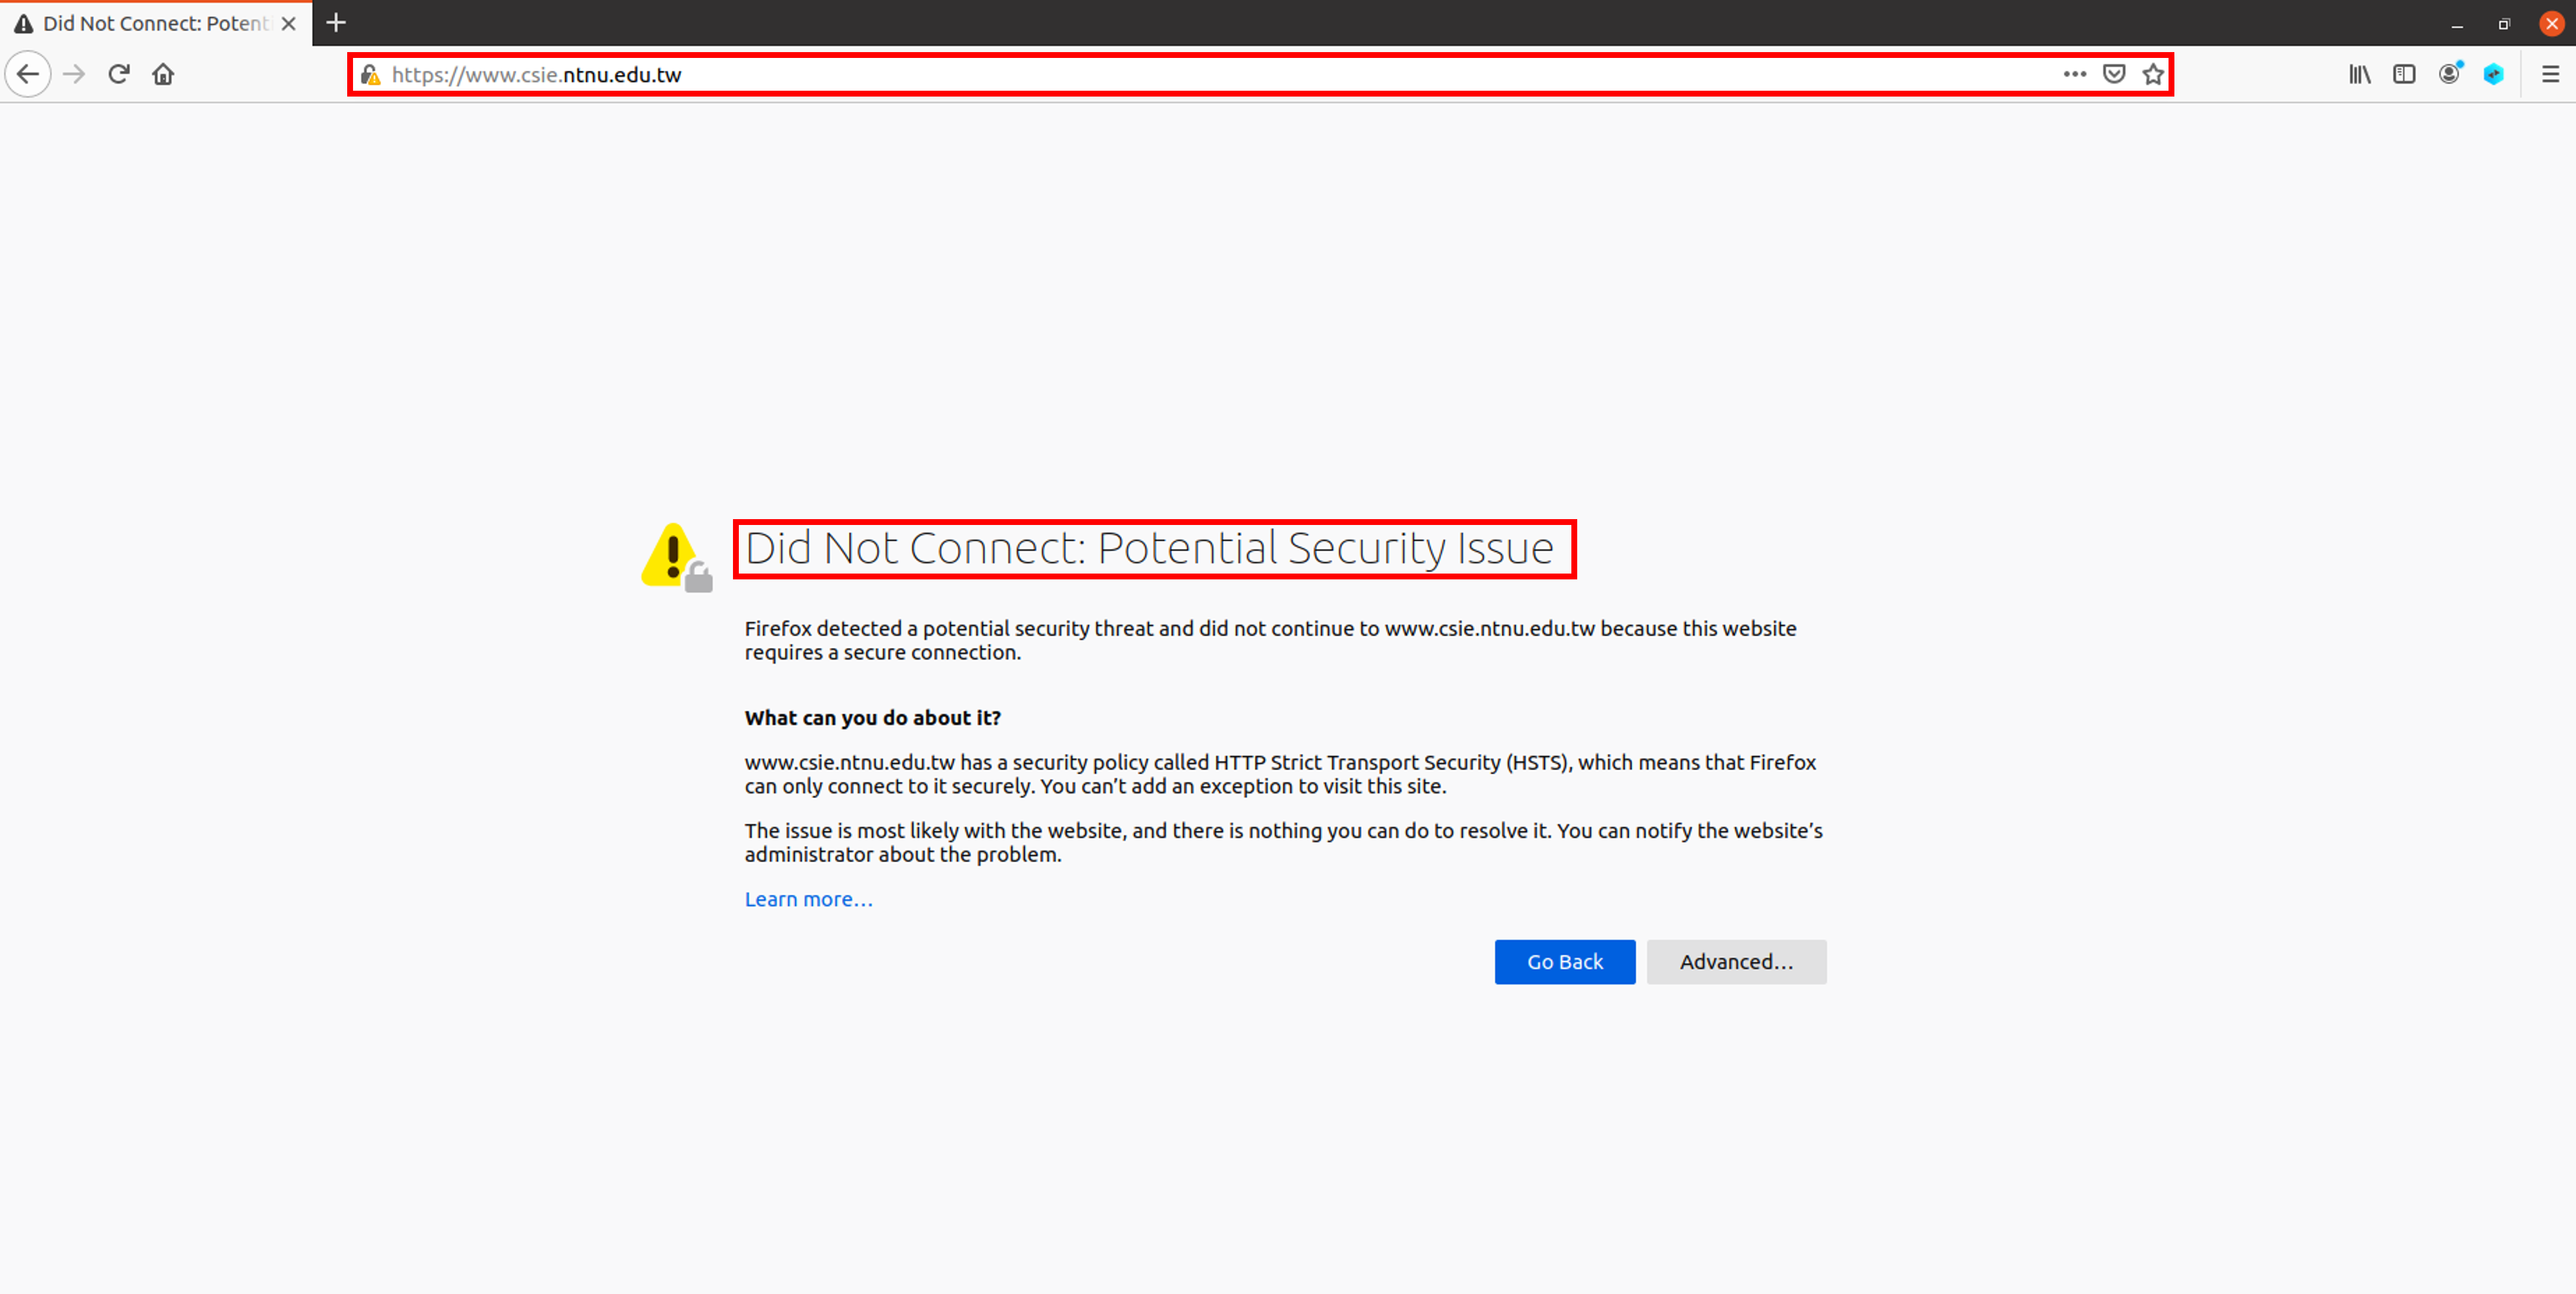Close the Firefox window

(x=2552, y=23)
